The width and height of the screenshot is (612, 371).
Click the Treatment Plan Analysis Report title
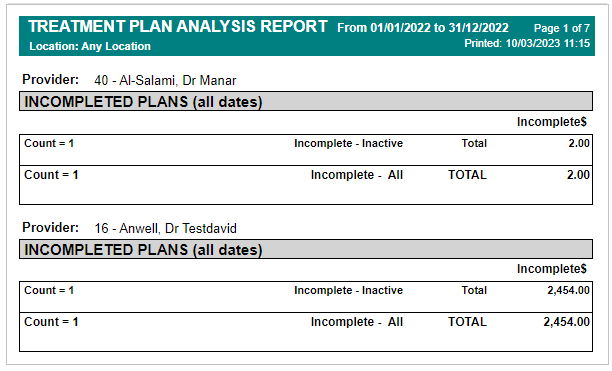point(178,27)
